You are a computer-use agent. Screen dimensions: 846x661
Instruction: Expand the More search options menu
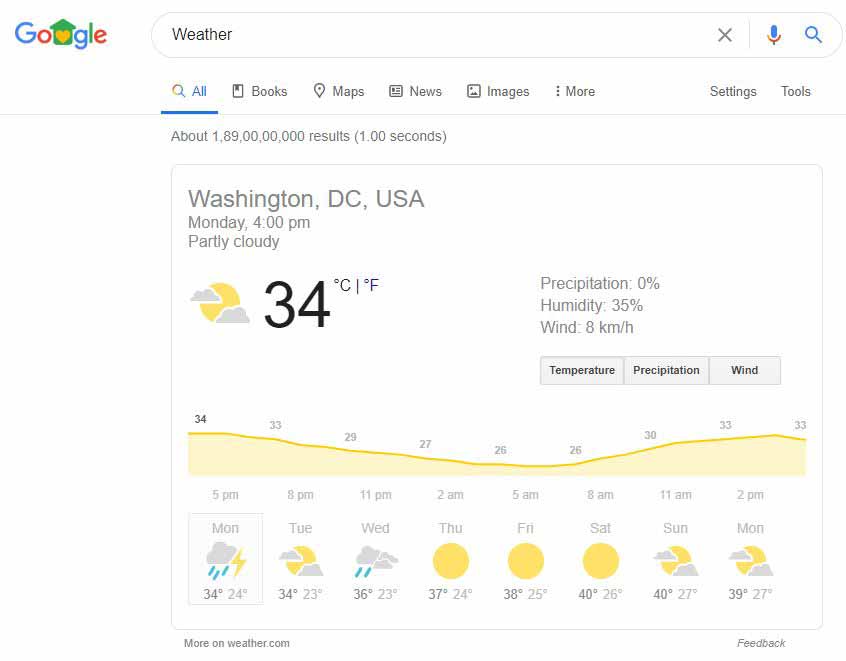(x=575, y=91)
